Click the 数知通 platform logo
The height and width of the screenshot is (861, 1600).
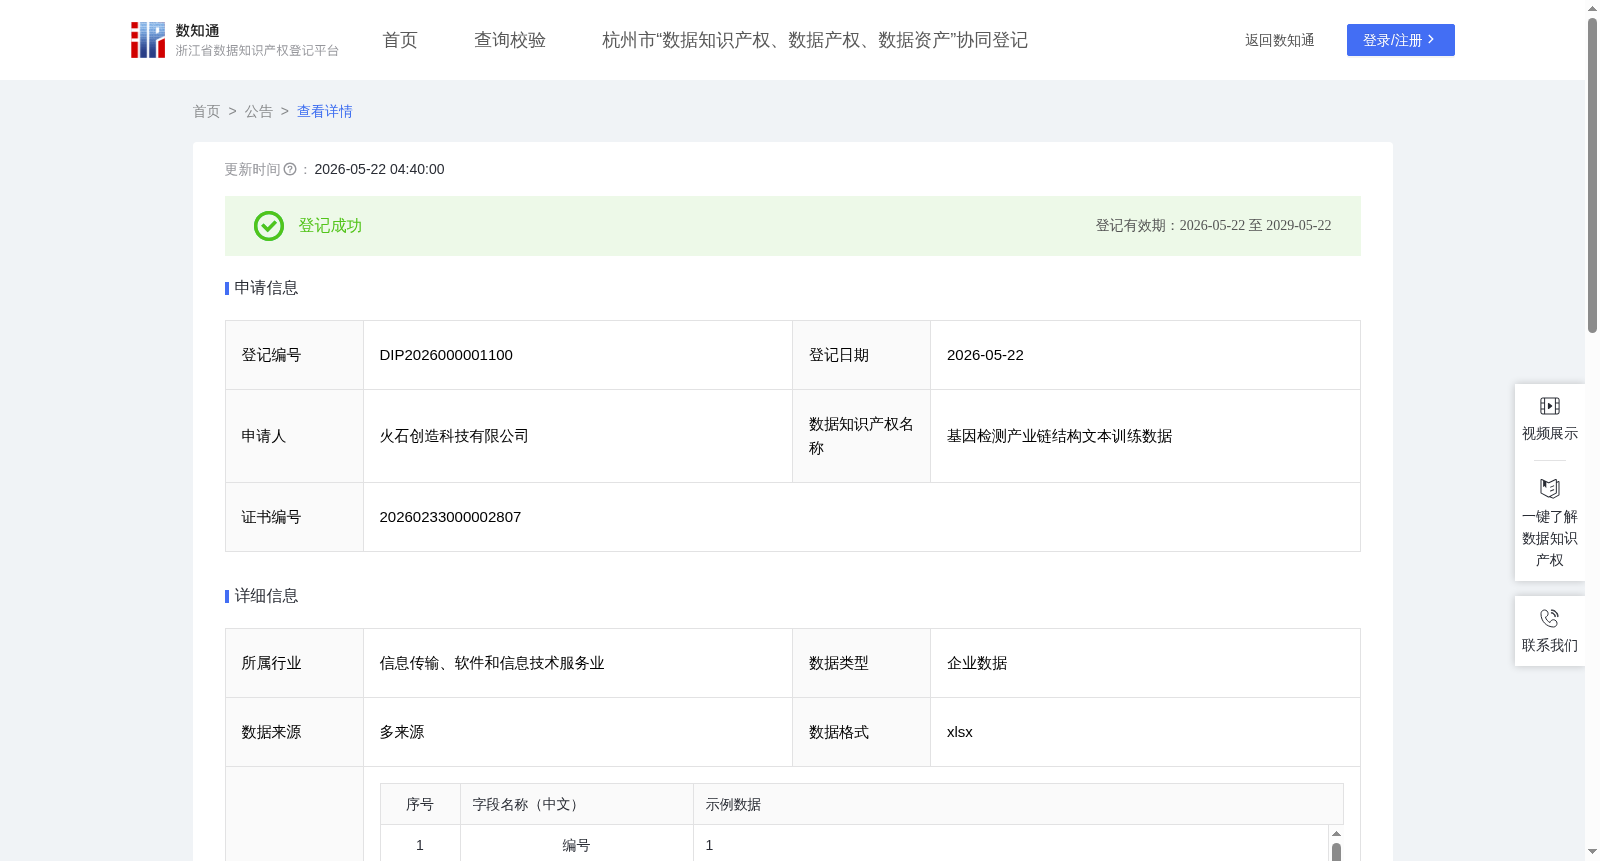coord(235,40)
